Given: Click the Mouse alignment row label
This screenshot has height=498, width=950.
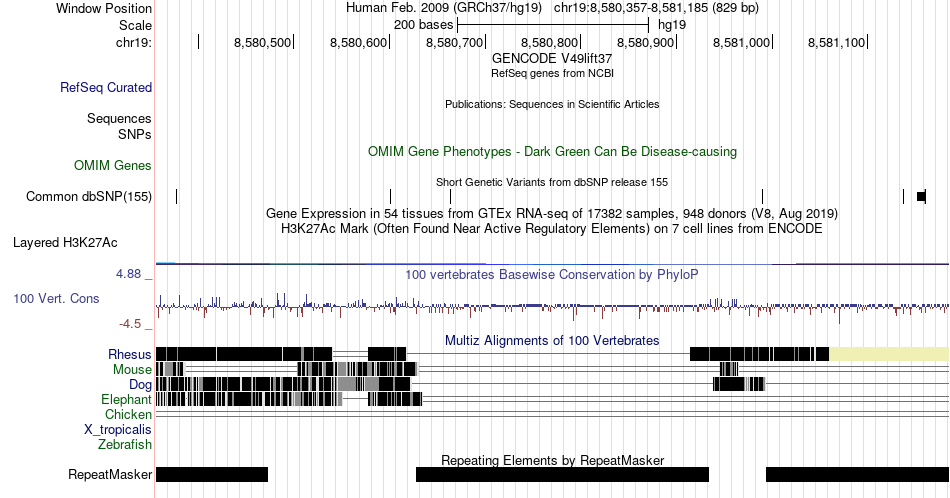Looking at the screenshot, I should 132,370.
